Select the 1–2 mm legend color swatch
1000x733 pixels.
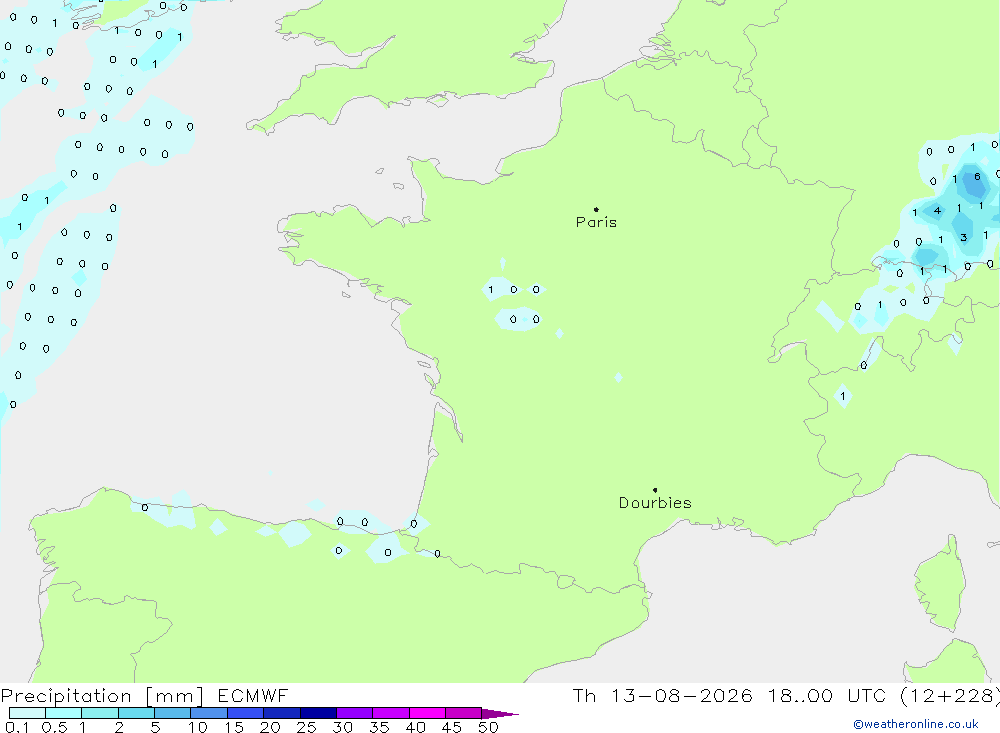pos(100,713)
